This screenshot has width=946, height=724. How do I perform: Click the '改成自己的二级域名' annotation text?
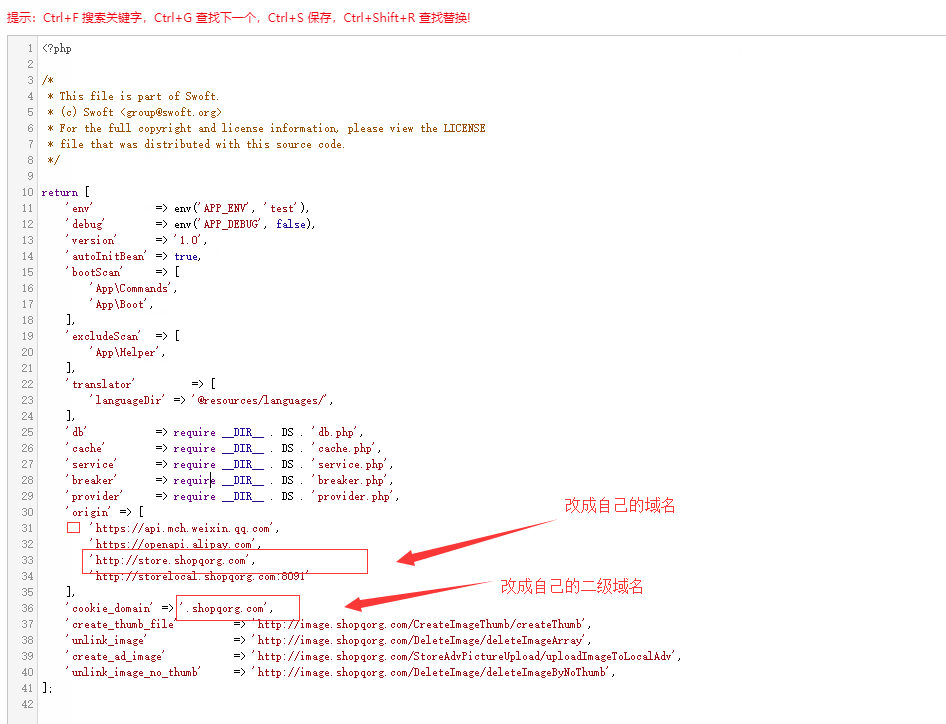pyautogui.click(x=572, y=586)
